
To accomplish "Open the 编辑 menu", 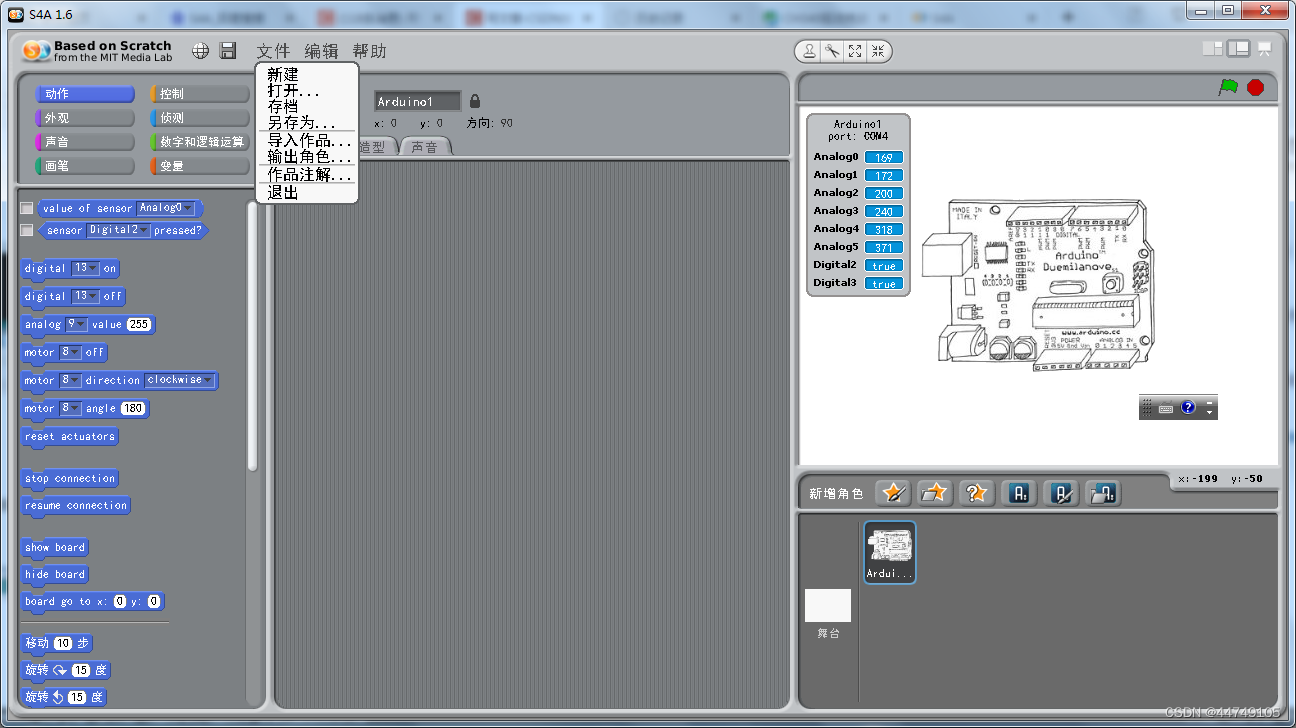I will click(x=321, y=51).
